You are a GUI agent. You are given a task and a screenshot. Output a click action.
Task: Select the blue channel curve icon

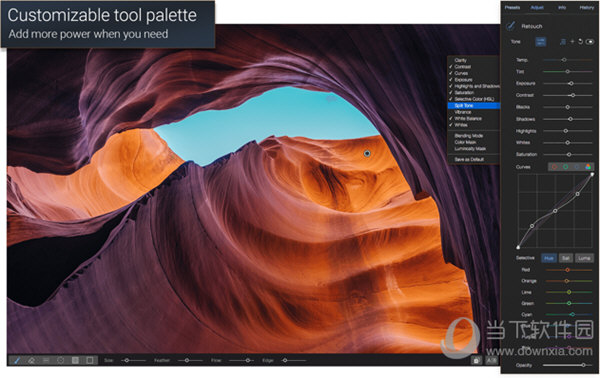577,167
